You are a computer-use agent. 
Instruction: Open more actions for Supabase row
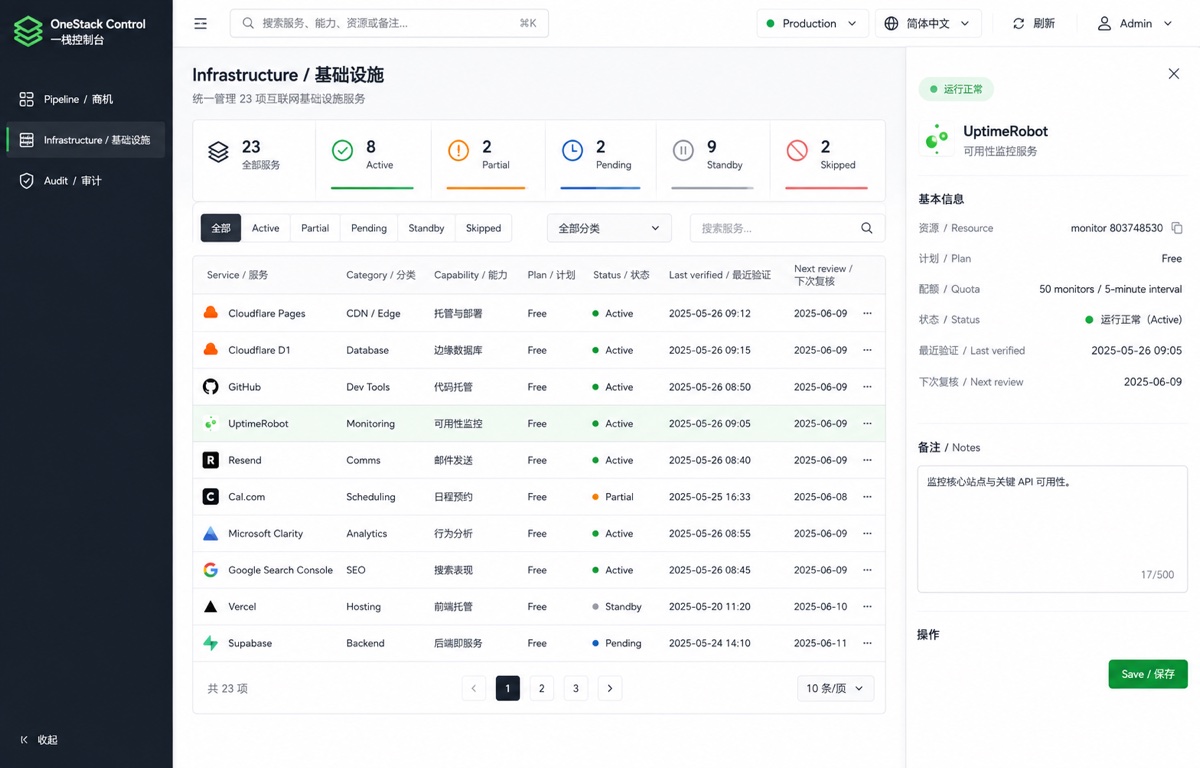pos(867,643)
